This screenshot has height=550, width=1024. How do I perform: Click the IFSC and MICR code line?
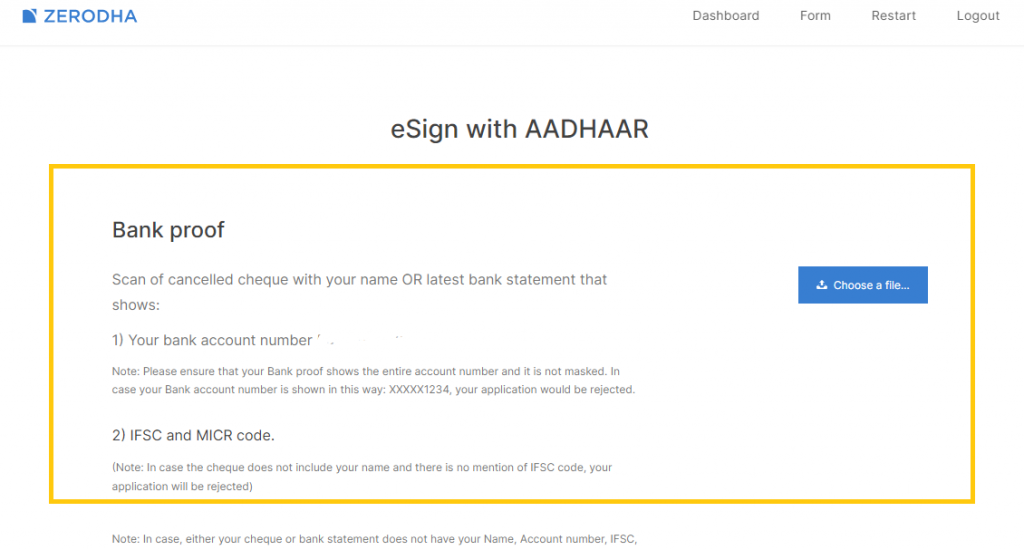[193, 435]
